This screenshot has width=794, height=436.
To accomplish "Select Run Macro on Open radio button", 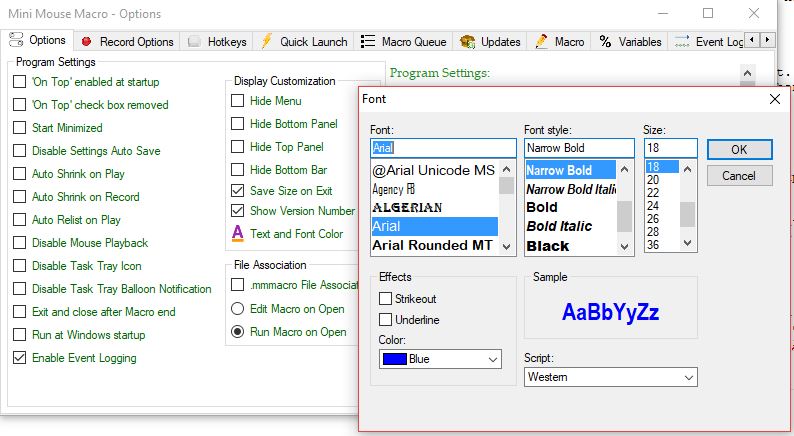I will (x=237, y=332).
